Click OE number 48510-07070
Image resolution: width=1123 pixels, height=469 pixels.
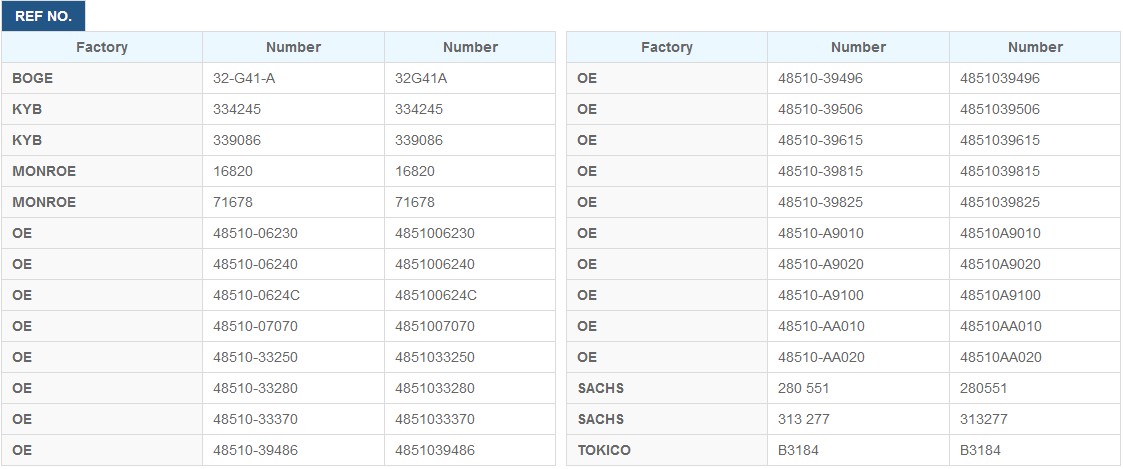tap(294, 326)
